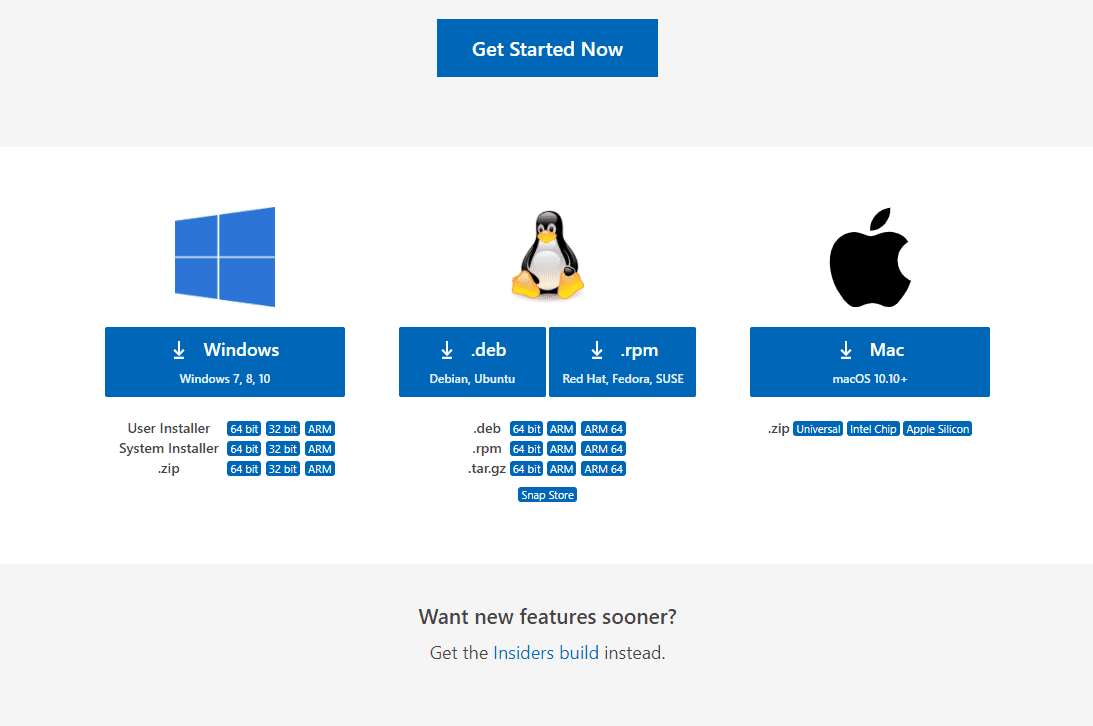The image size is (1093, 726).
Task: Click the Linux Tux penguin icon
Action: [x=547, y=256]
